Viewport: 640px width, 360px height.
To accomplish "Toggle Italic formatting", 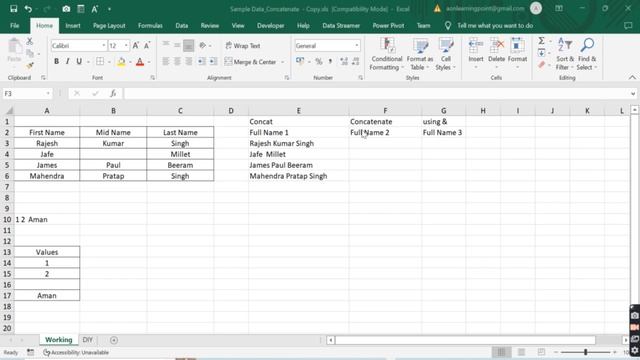I will (67, 62).
